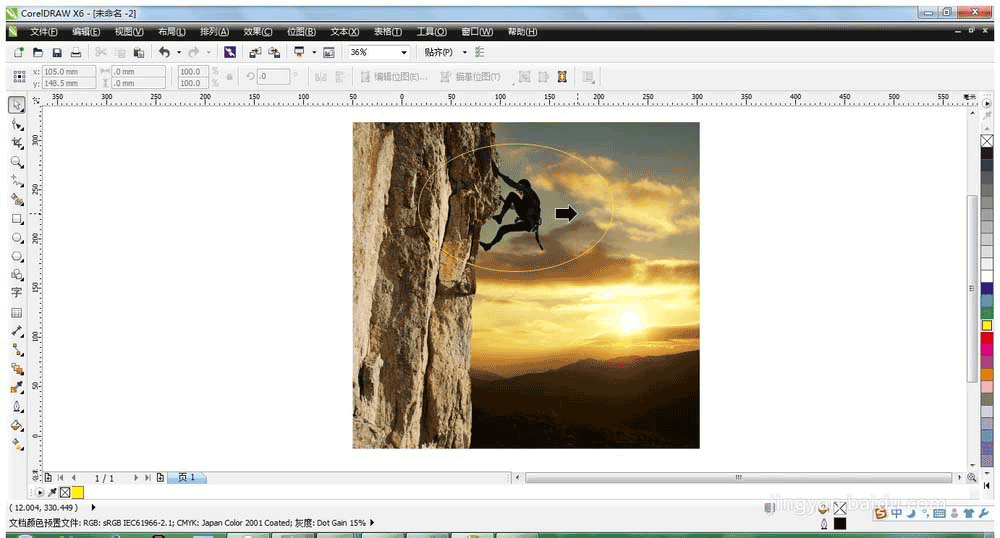Open the 位图(B) menu
The width and height of the screenshot is (1000, 538).
point(301,31)
